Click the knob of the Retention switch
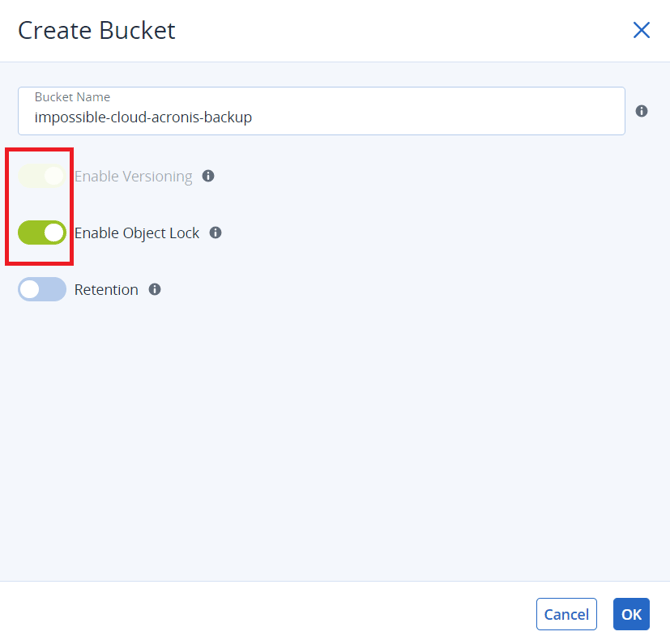 [30, 289]
